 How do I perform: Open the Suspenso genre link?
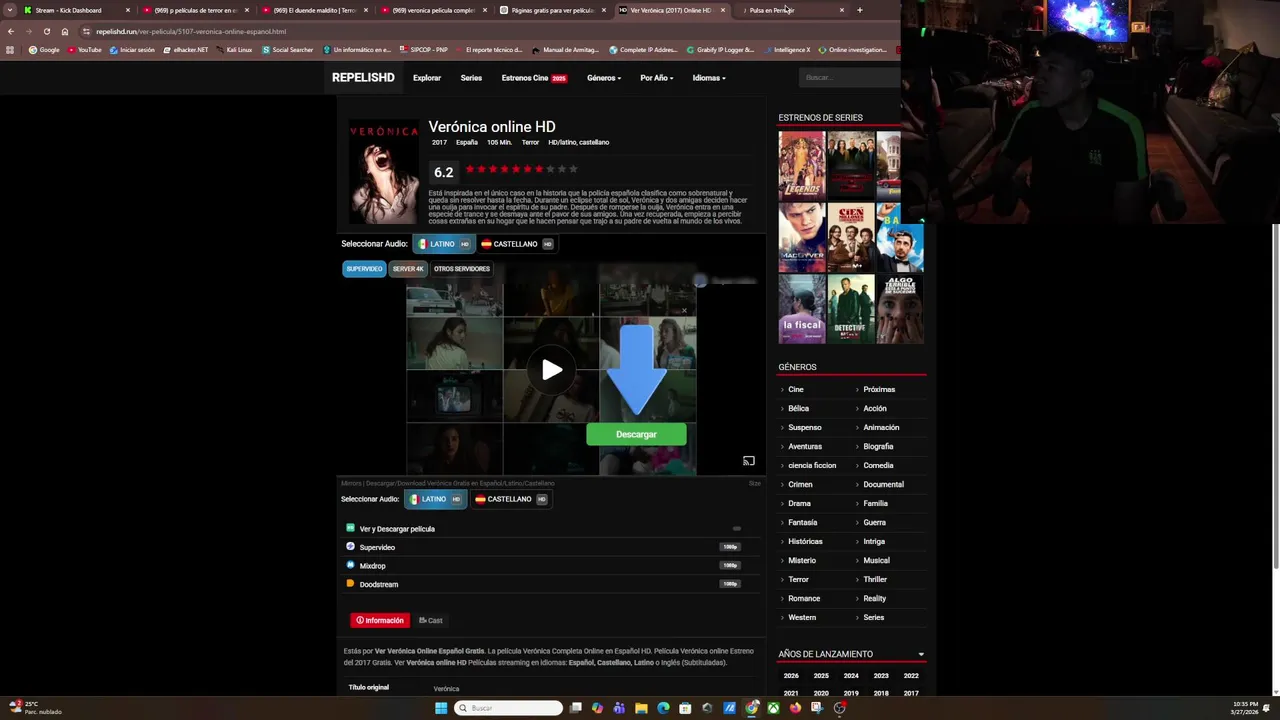804,427
